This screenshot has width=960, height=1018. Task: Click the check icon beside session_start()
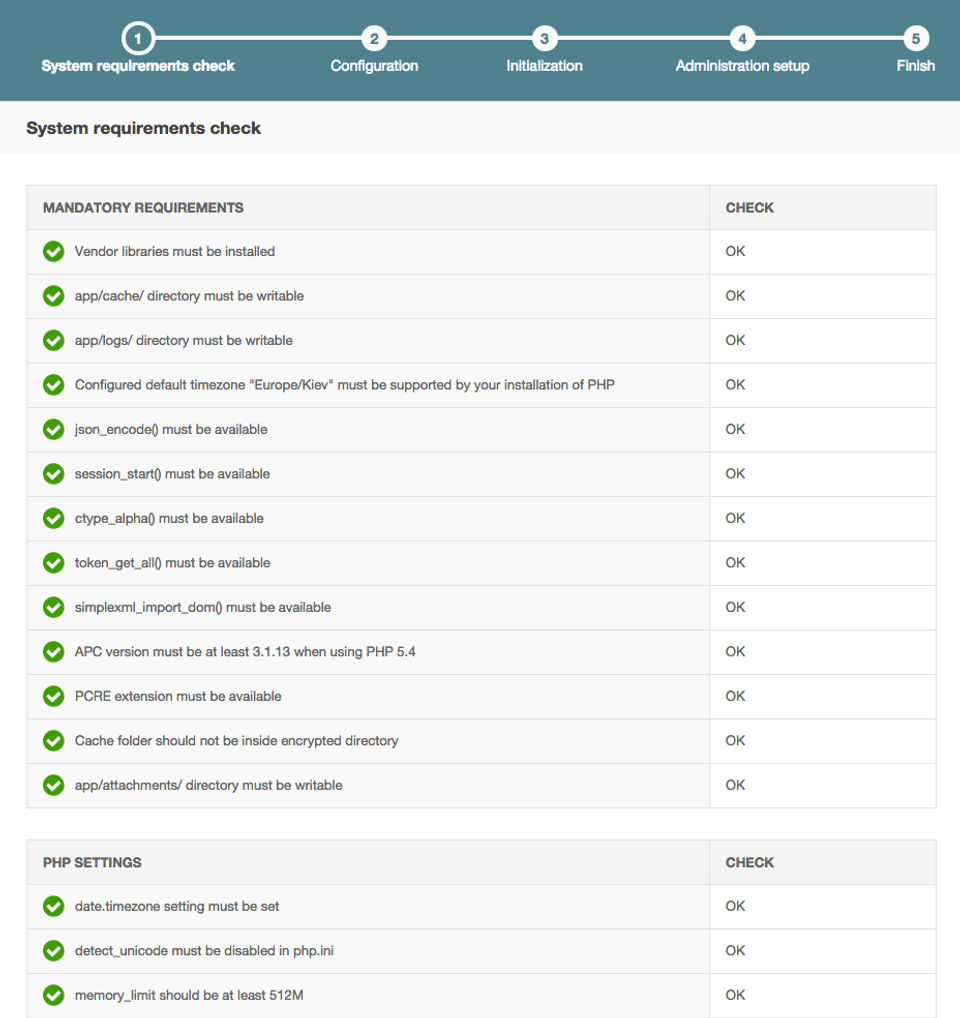click(54, 474)
